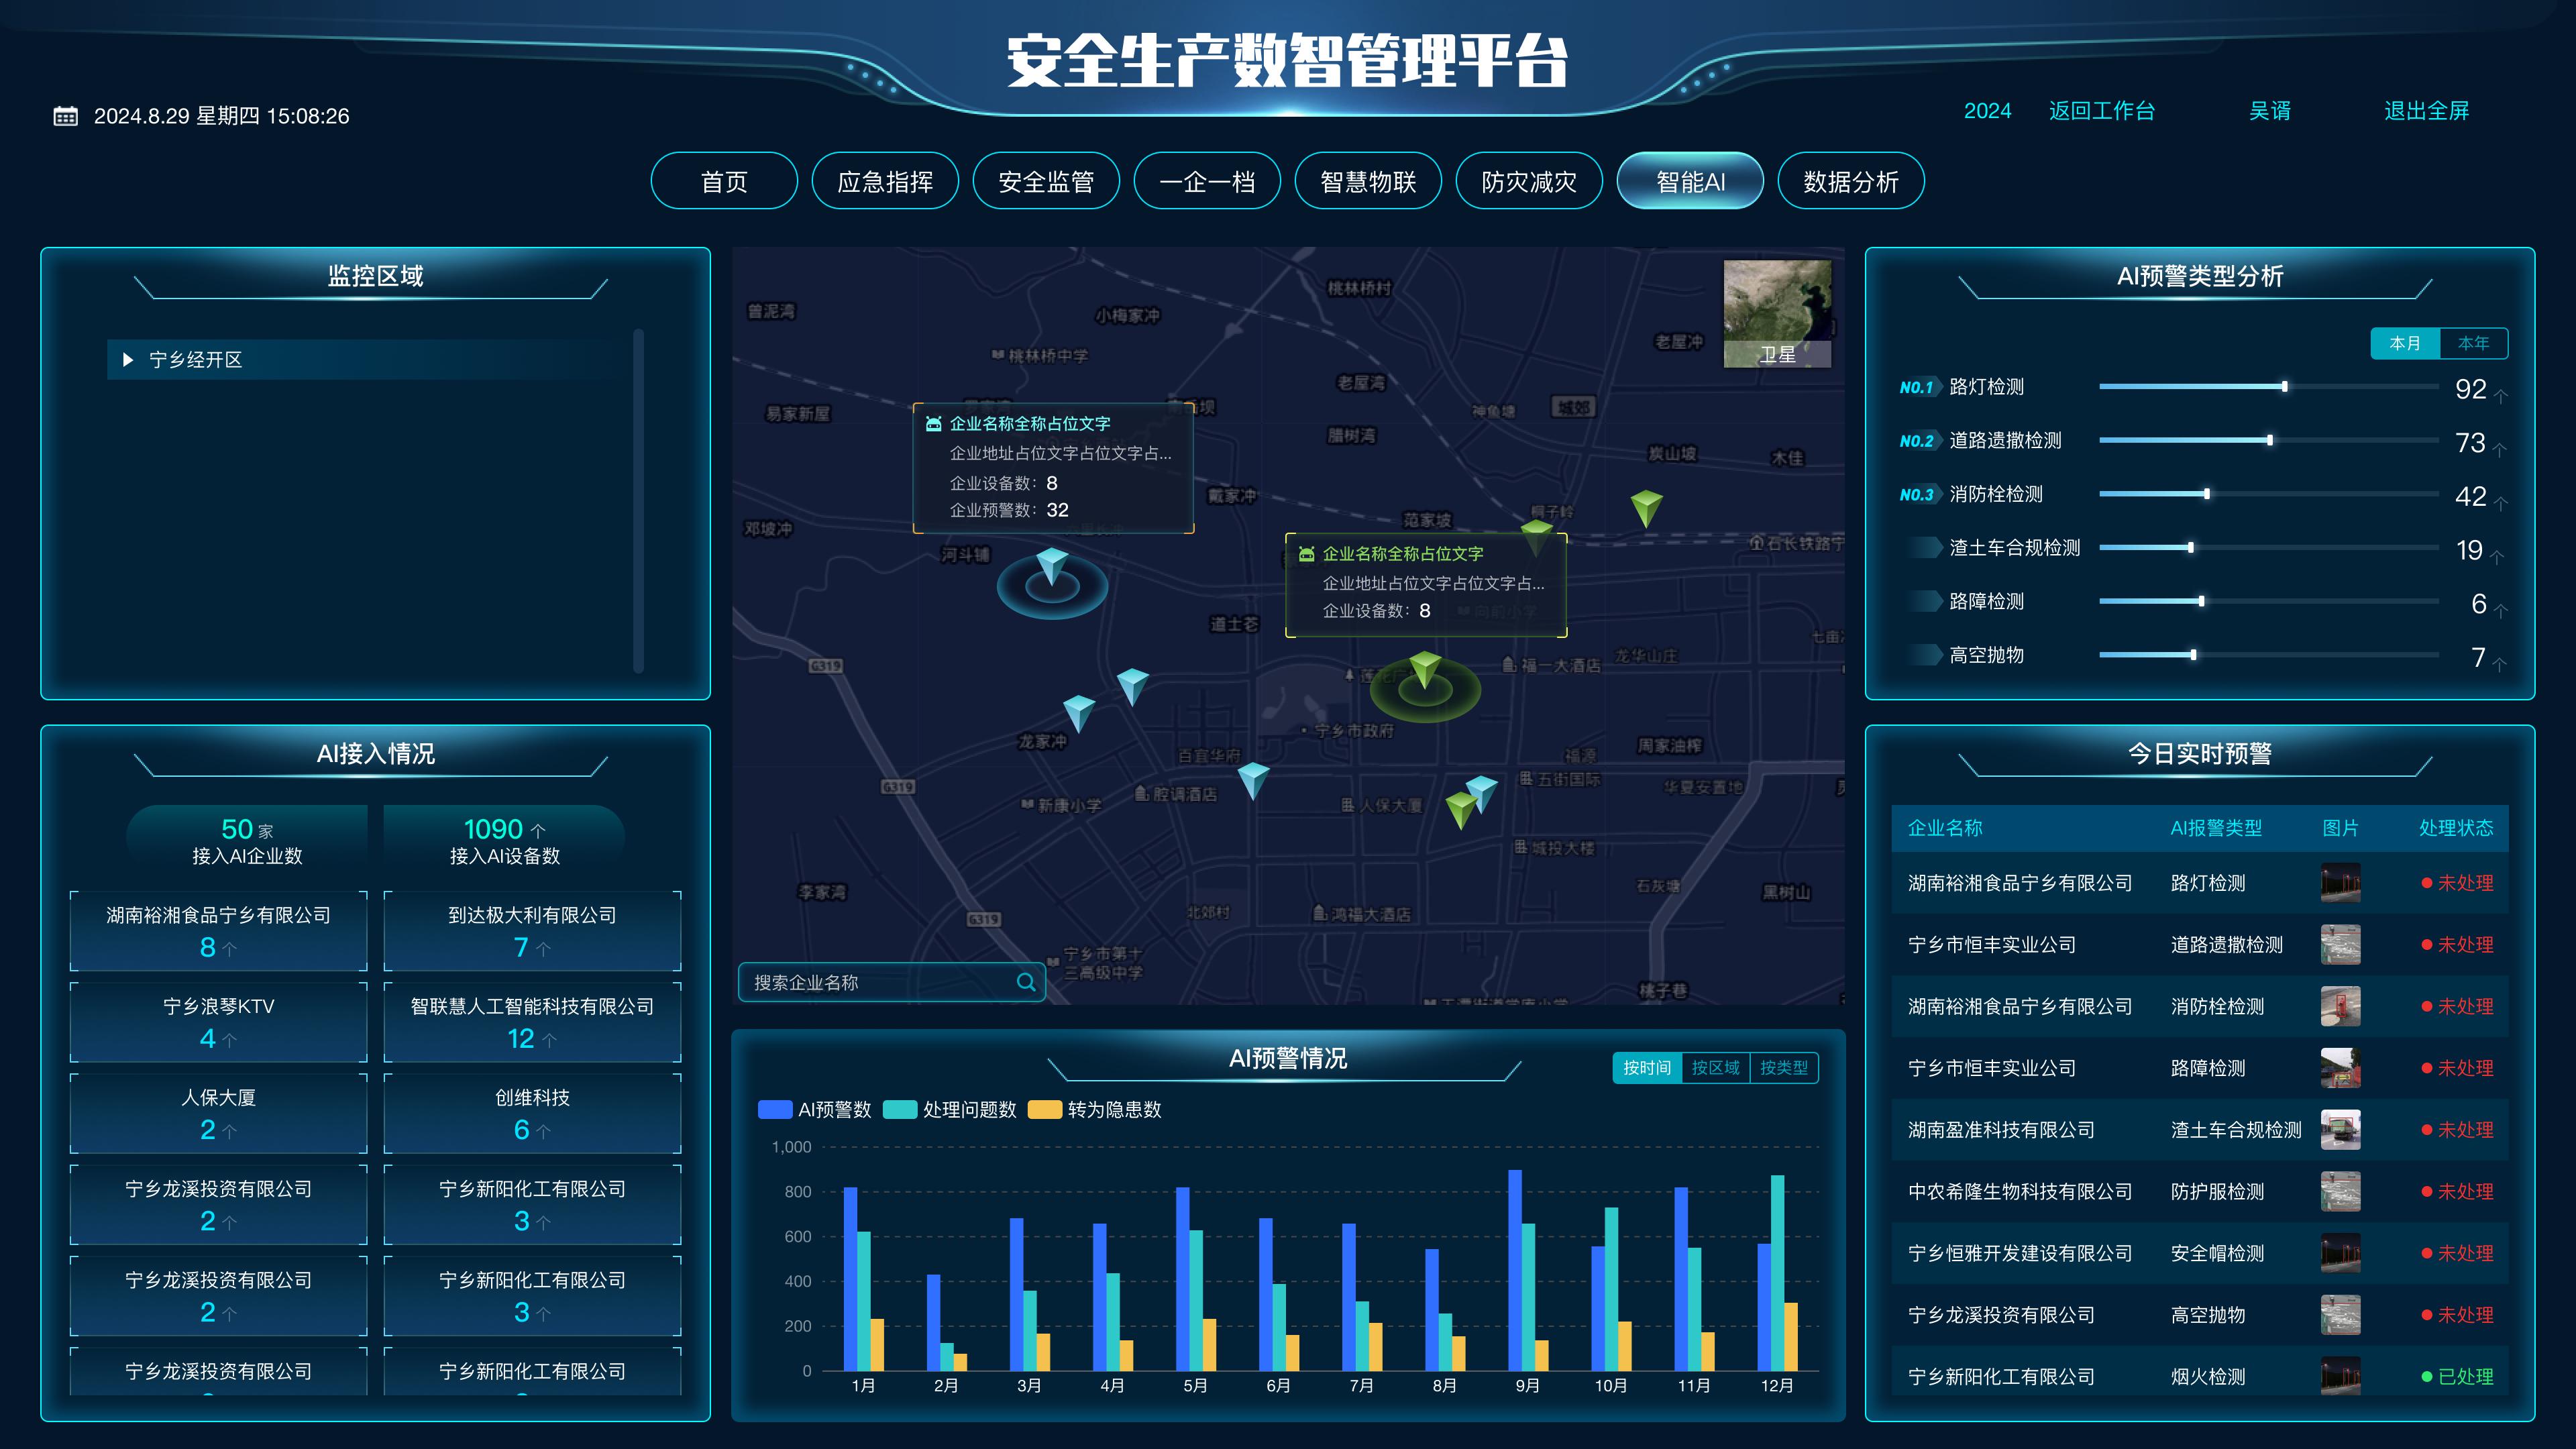Open the 路灯检测 alert image thumbnail
The image size is (2576, 1449).
tap(2340, 883)
